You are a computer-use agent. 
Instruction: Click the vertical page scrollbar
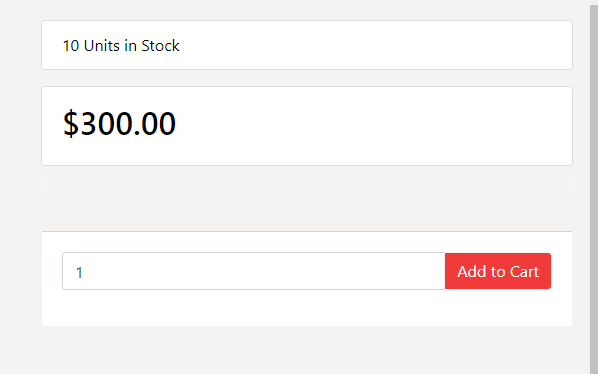(x=594, y=187)
